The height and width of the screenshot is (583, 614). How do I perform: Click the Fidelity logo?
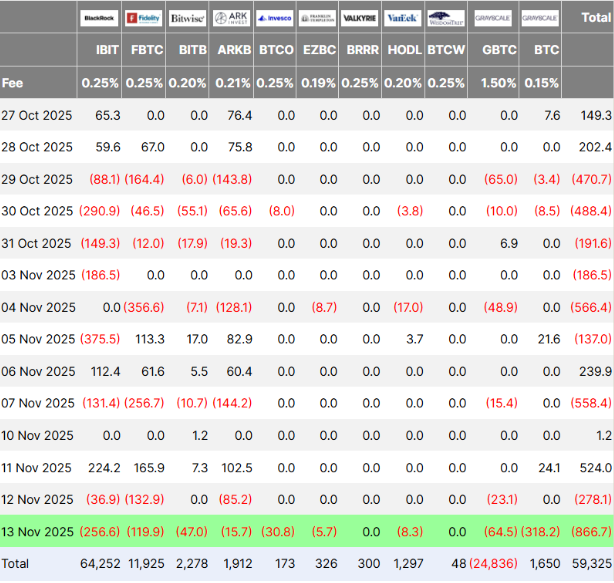click(144, 18)
